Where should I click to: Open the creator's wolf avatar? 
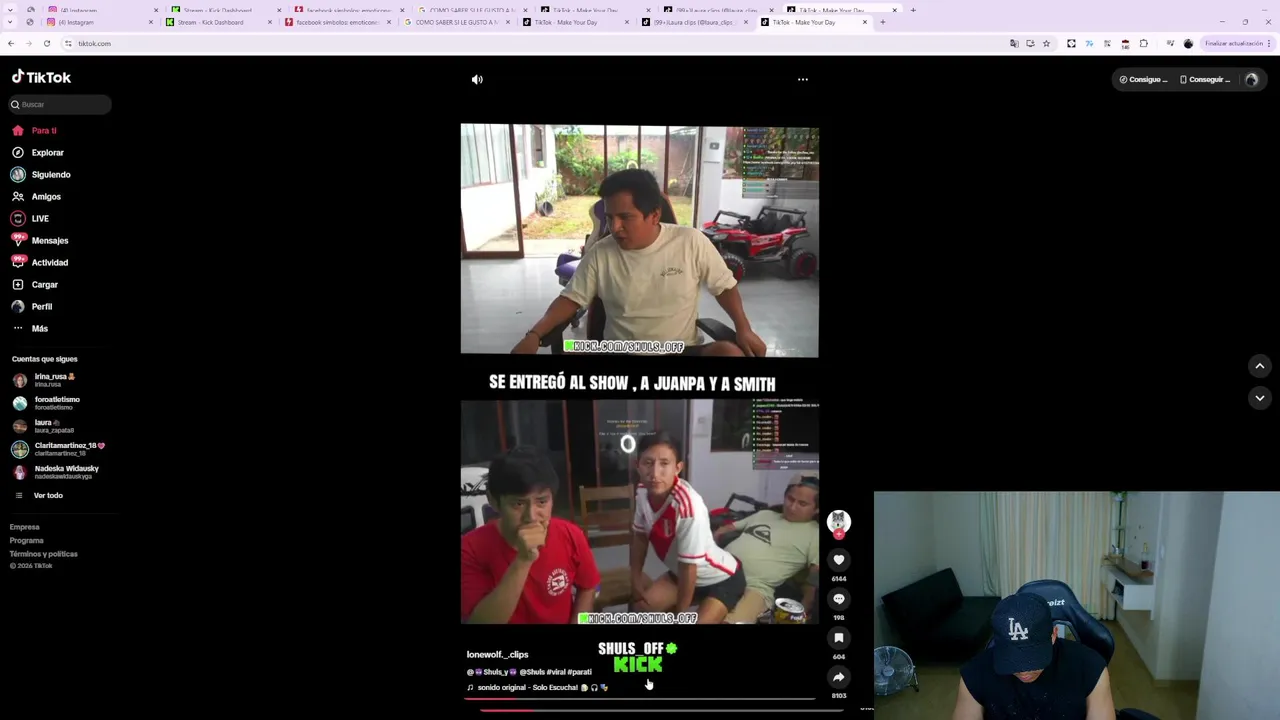[x=839, y=520]
